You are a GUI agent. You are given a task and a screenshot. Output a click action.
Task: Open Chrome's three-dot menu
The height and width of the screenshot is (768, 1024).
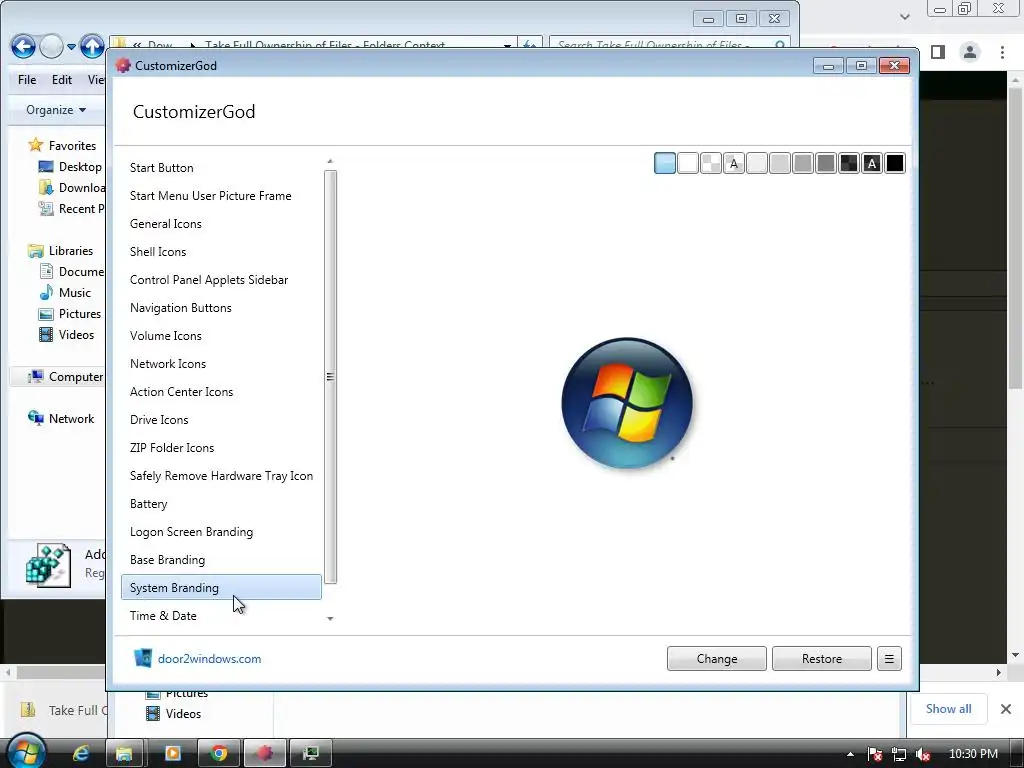[x=1002, y=52]
